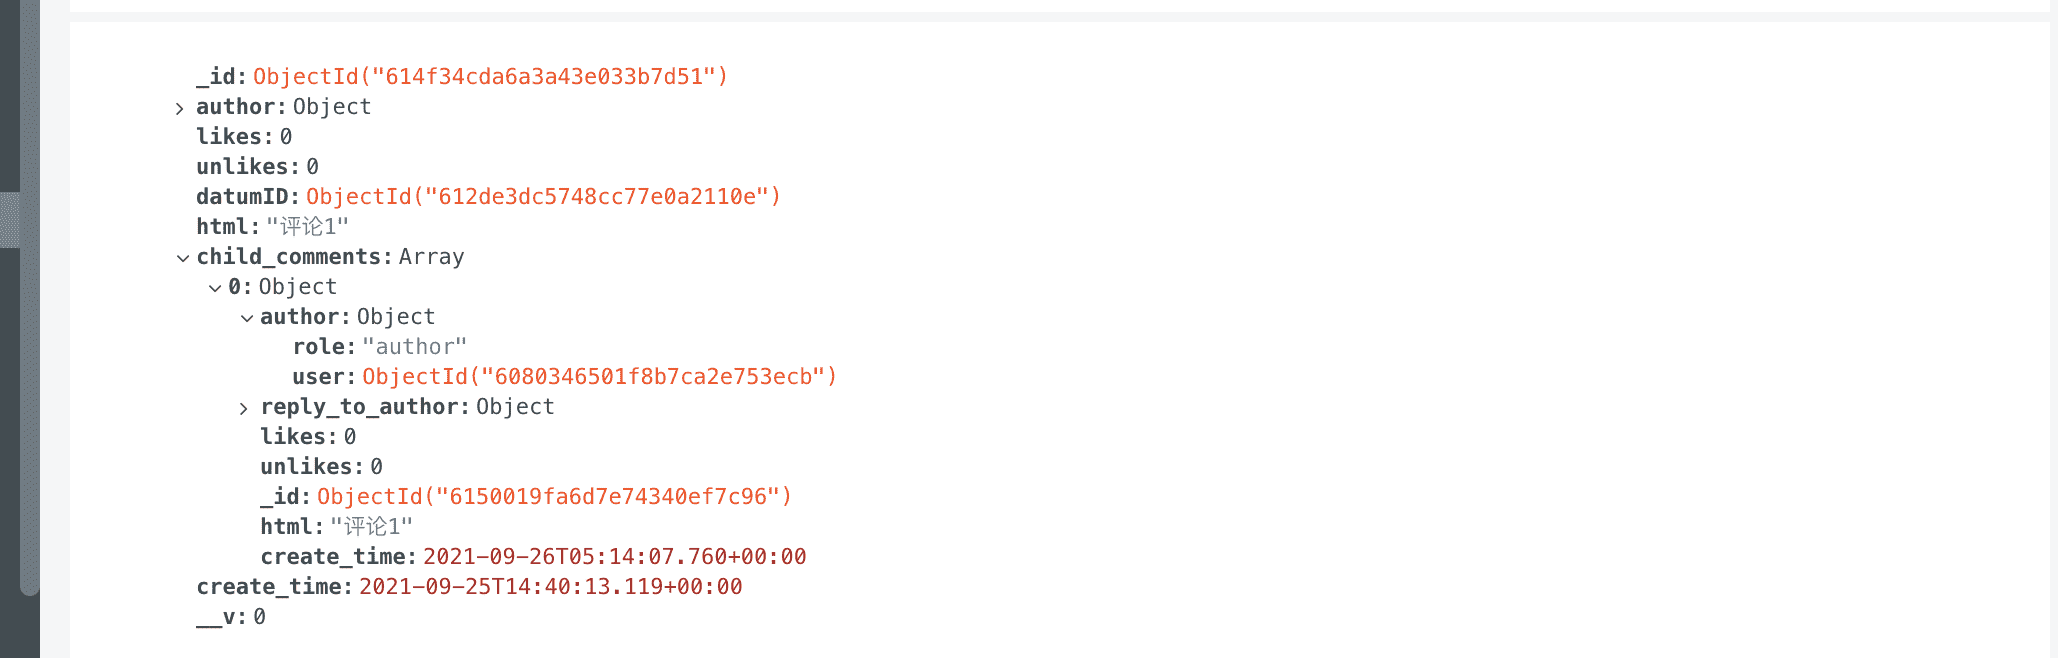
Task: Expand the top-level author Object chevron
Action: tap(180, 108)
